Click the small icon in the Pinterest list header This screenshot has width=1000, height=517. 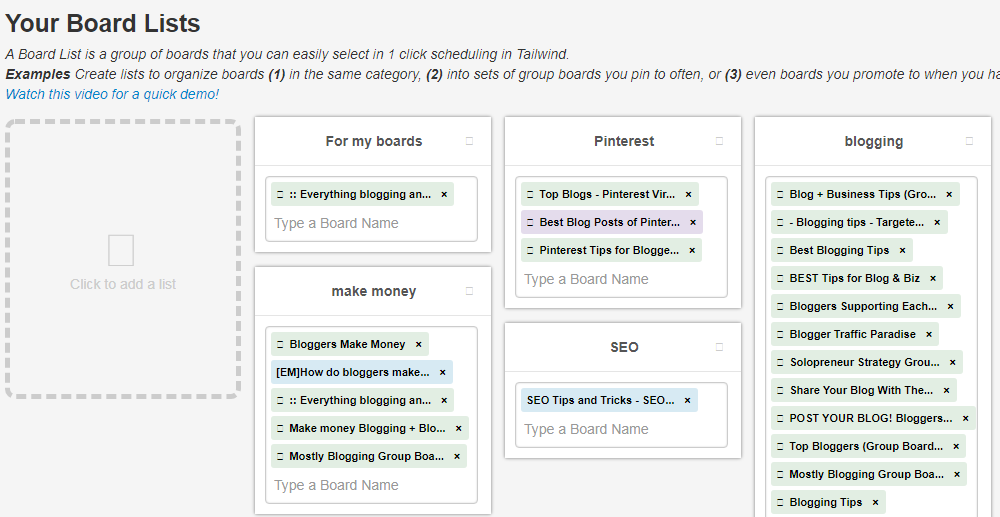pyautogui.click(x=719, y=141)
